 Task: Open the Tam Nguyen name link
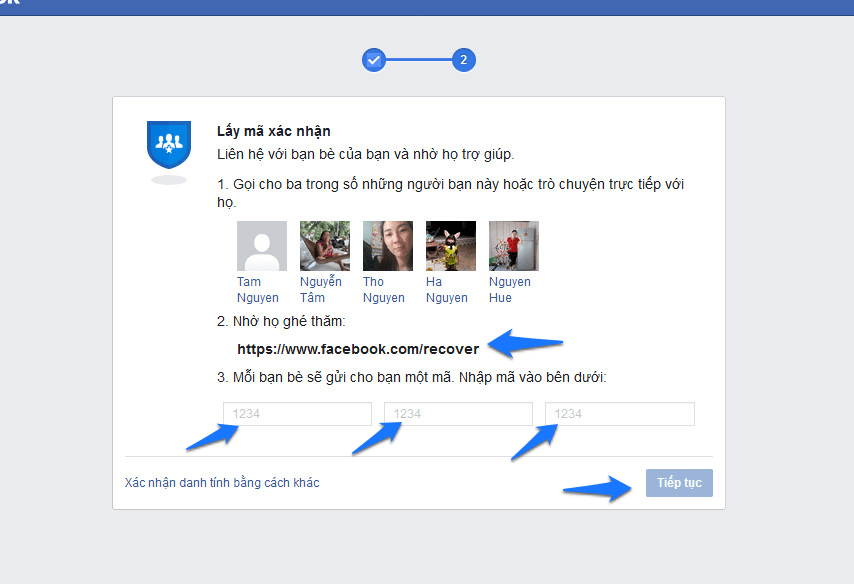(x=258, y=290)
